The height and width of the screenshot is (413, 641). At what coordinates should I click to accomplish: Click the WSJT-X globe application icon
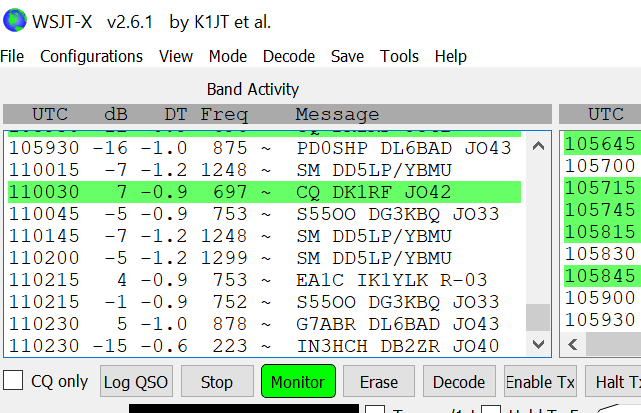[x=15, y=20]
